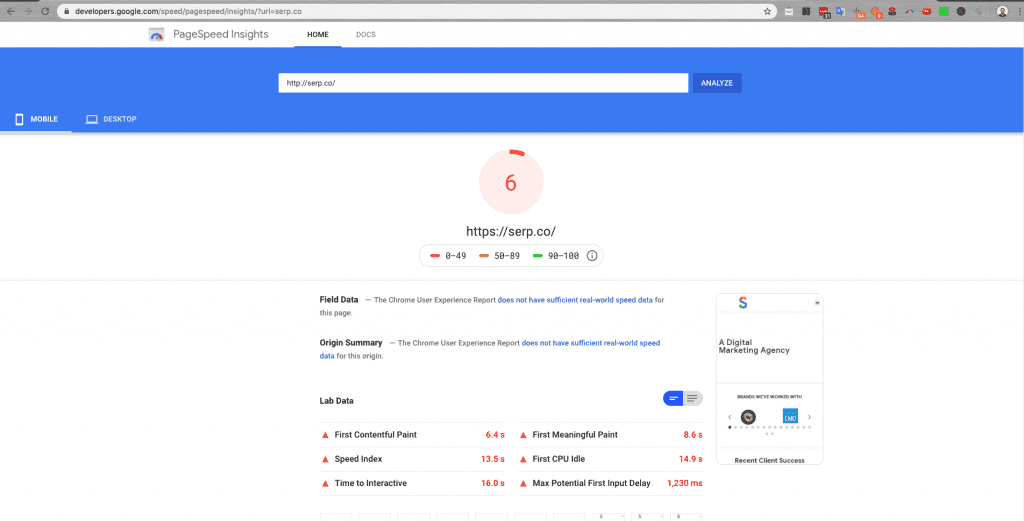Click the Origin Summary label

coord(351,343)
